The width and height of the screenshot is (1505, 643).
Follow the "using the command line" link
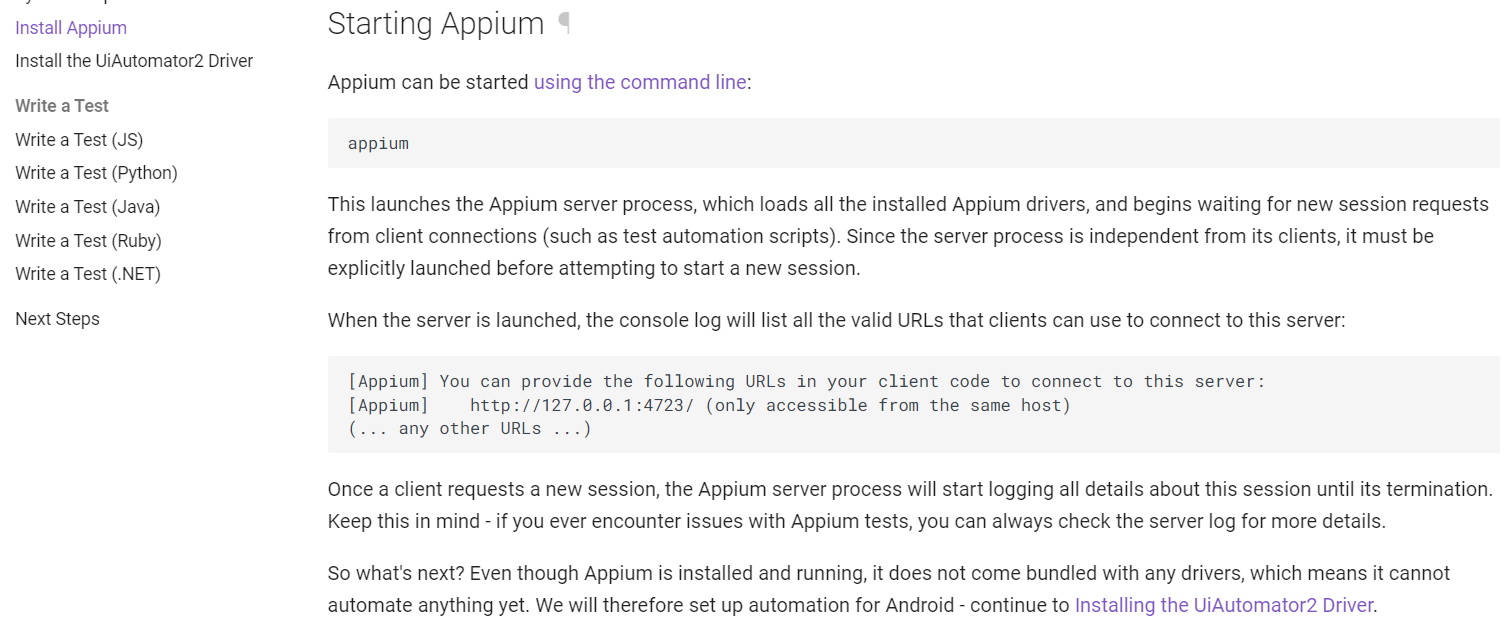[x=639, y=82]
